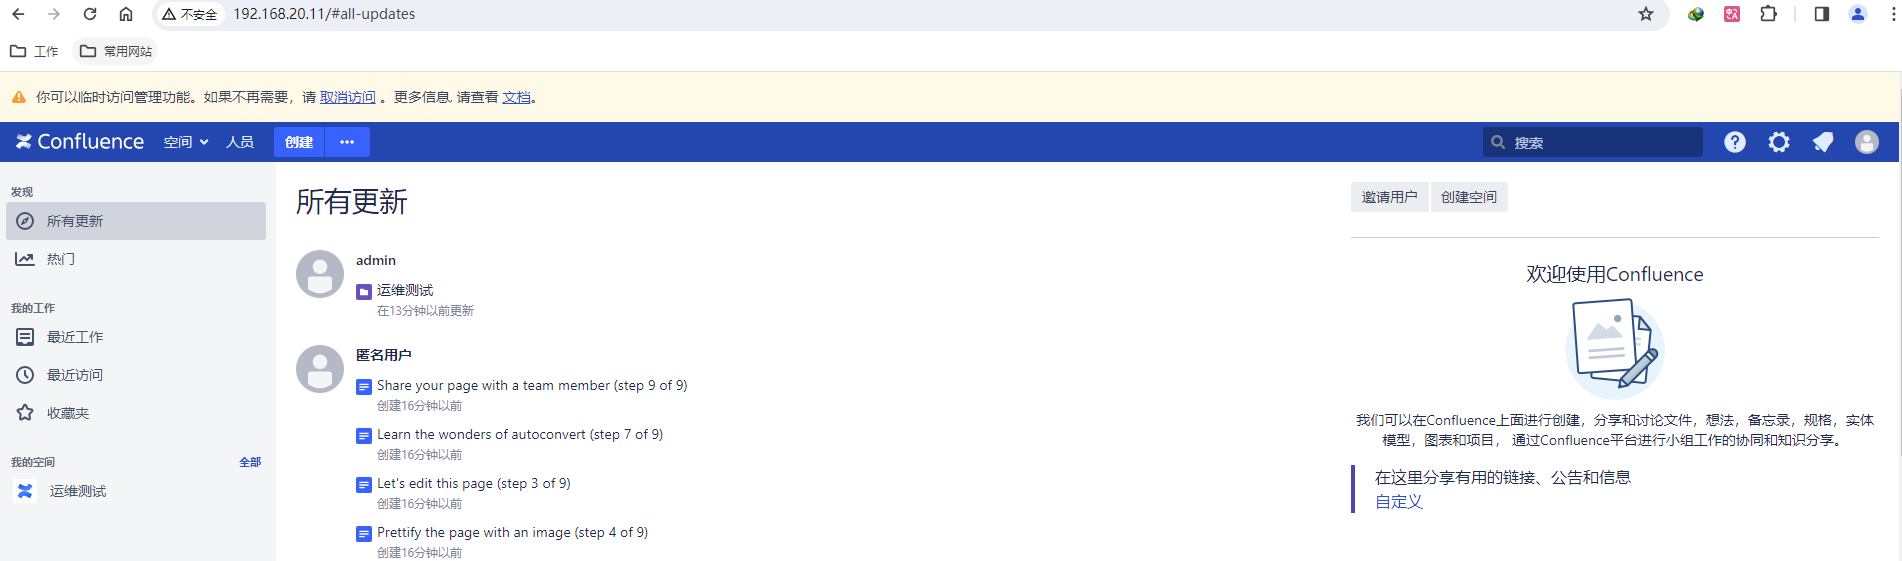
Task: Go to 热门 in the sidebar
Action: (60, 259)
